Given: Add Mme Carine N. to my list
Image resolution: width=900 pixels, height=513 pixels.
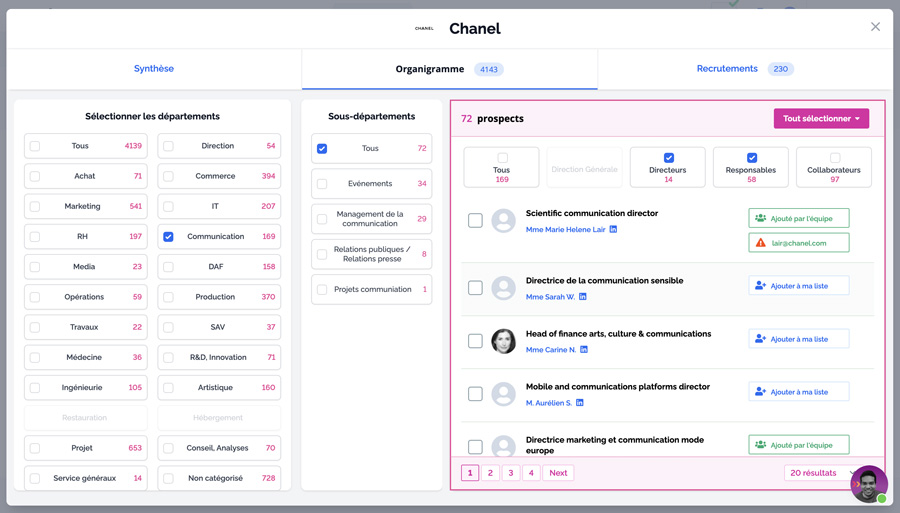Looking at the screenshot, I should point(799,339).
